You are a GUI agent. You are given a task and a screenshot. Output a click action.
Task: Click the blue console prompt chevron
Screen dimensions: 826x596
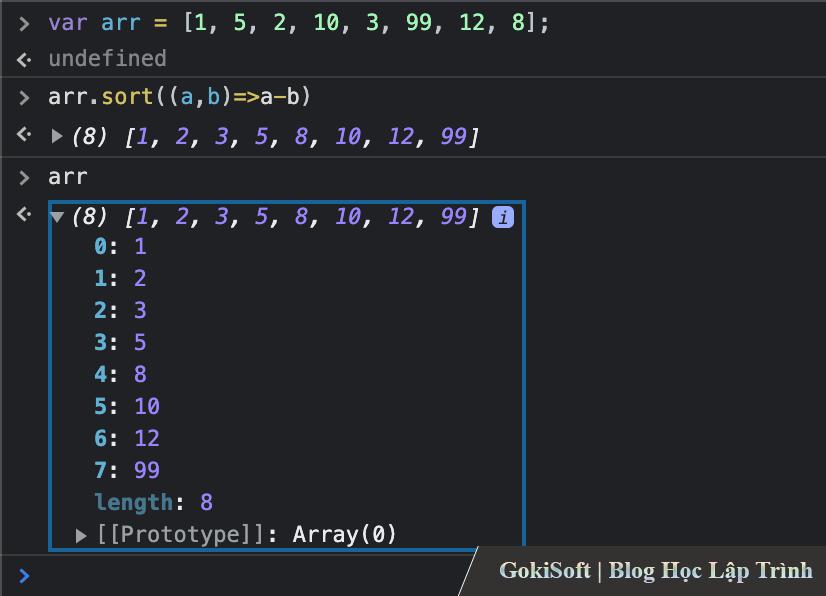tap(24, 575)
